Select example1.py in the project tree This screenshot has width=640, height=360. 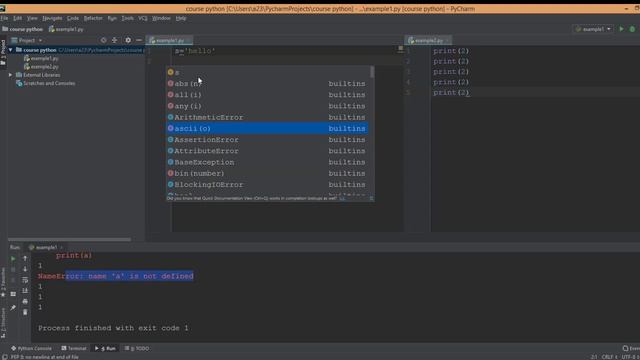[x=44, y=58]
